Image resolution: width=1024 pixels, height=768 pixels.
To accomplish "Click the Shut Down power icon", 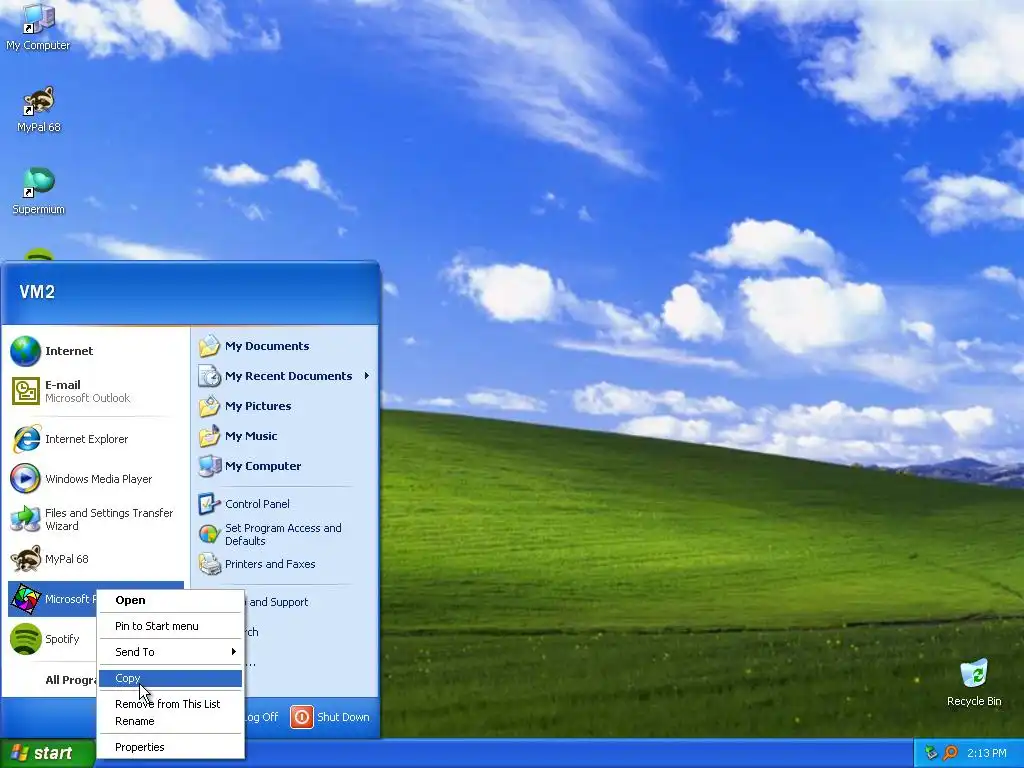I will coord(302,717).
